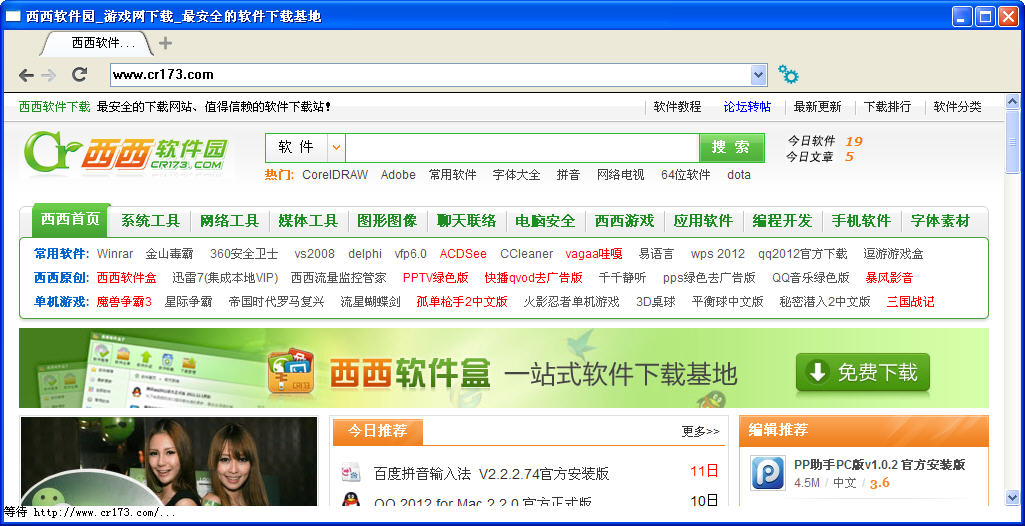Open the qq2012官方下载 link
Image resolution: width=1025 pixels, height=526 pixels.
point(803,254)
